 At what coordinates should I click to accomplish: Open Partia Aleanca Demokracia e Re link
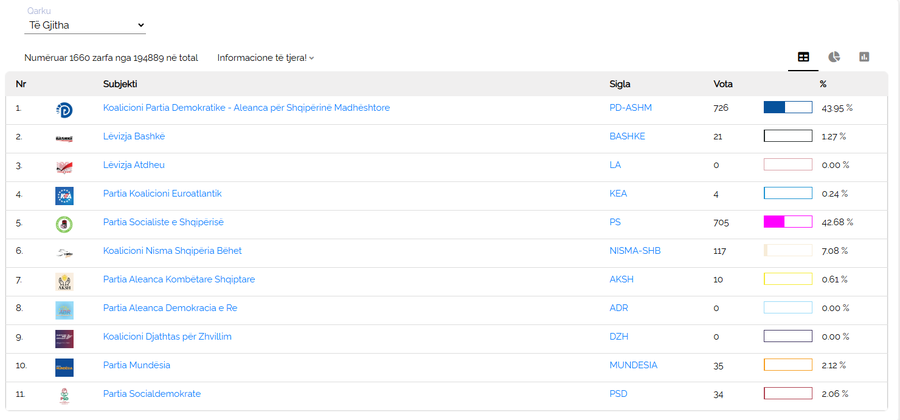[x=170, y=308]
